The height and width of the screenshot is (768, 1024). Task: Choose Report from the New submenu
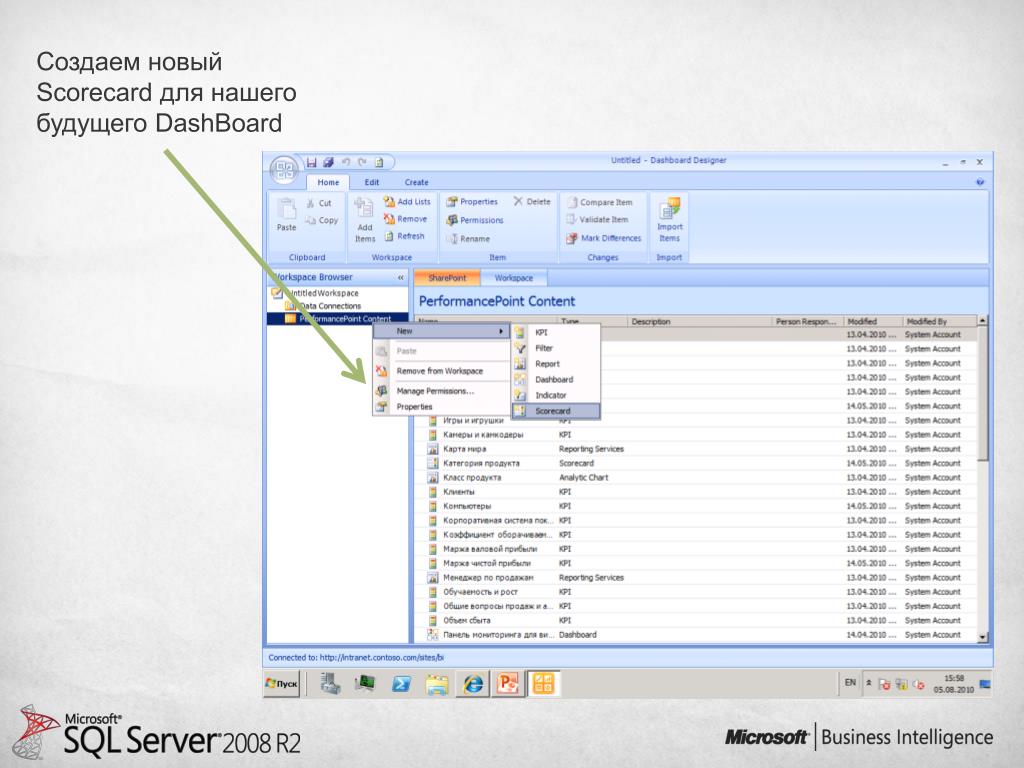556,364
